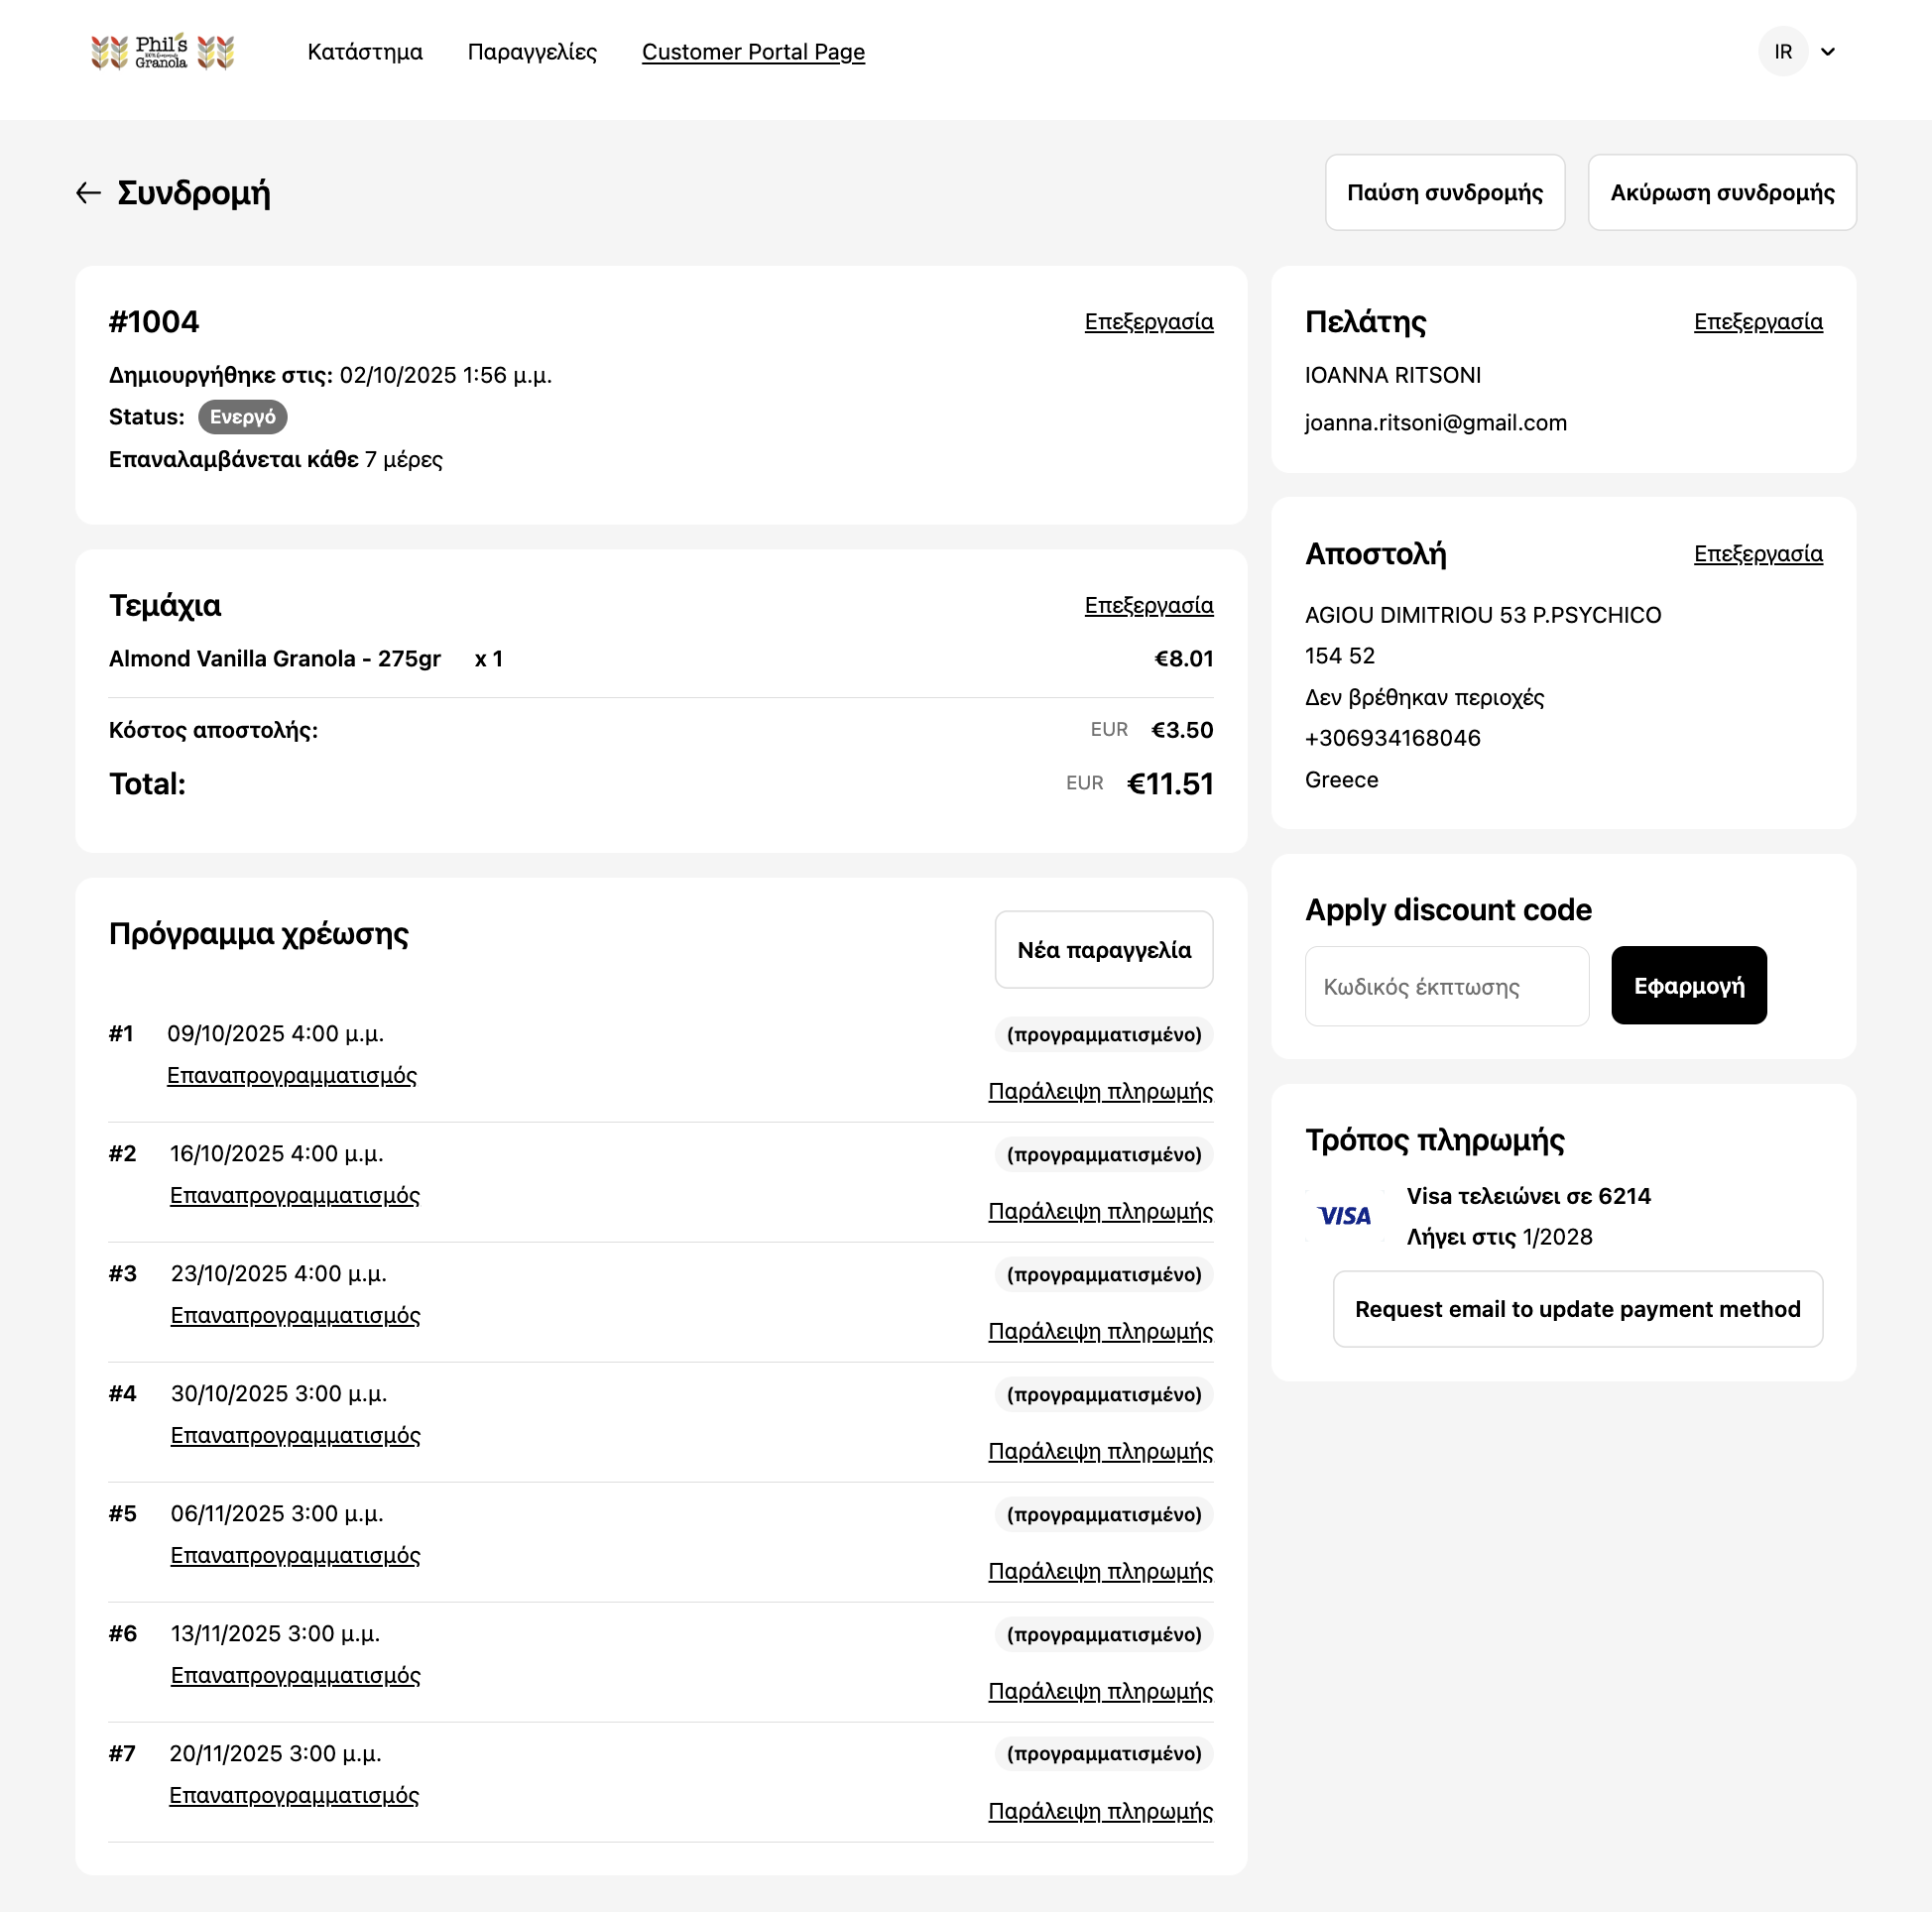Edit the Πελάτης customer information
The image size is (1932, 1912).
click(x=1757, y=322)
